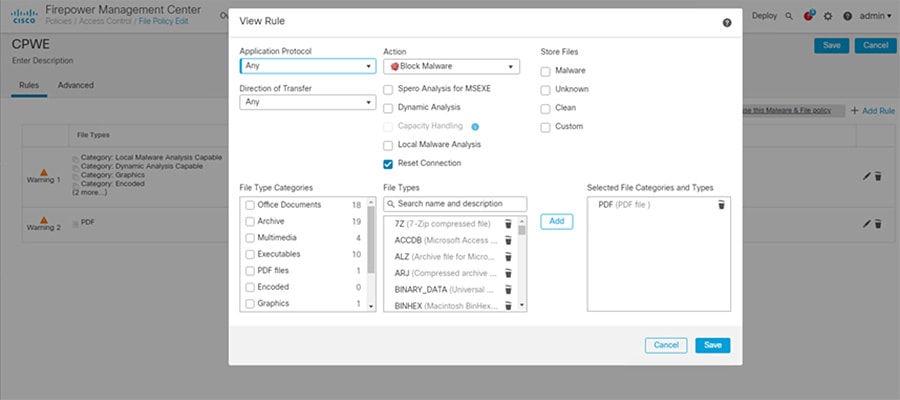Image resolution: width=900 pixels, height=400 pixels.
Task: Check Executables category checkbox
Action: (250, 254)
